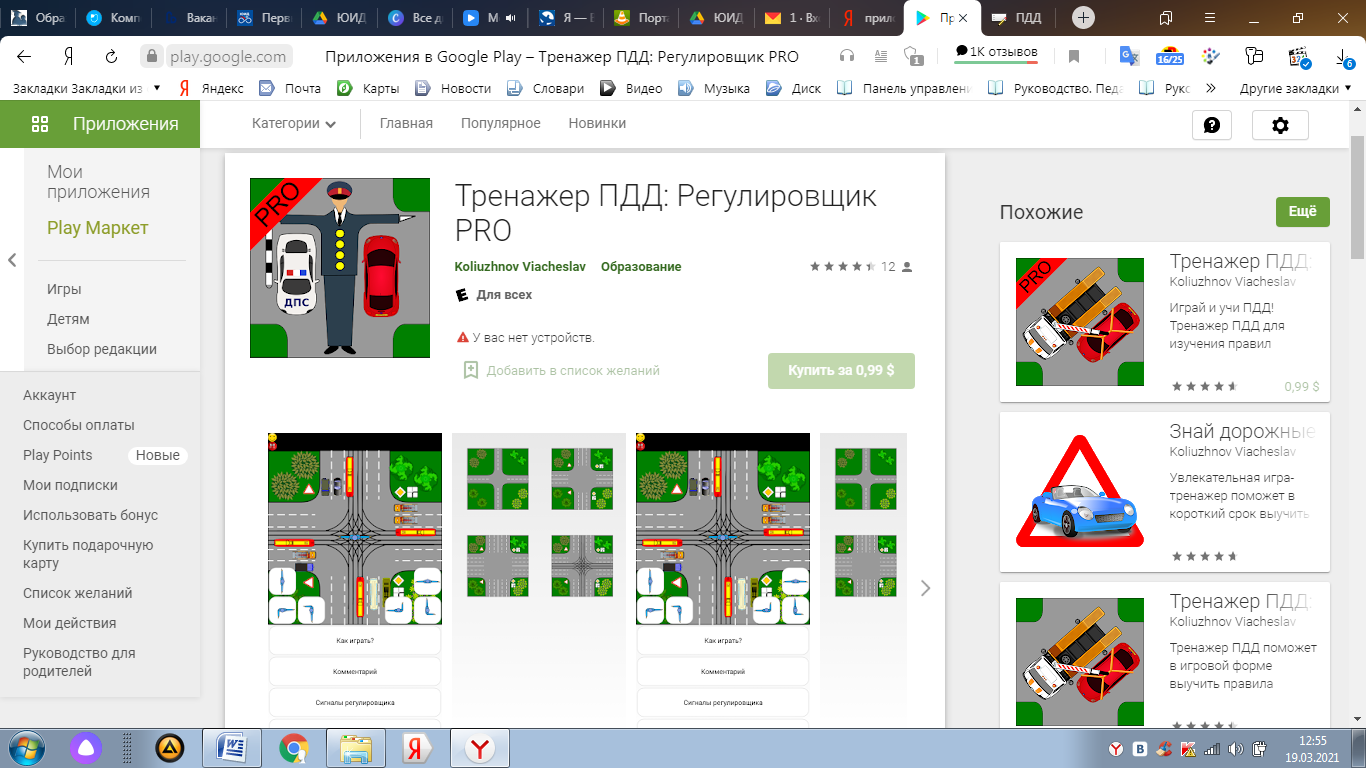The image size is (1366, 768).
Task: Collapse the left sidebar with chevron
Action: pyautogui.click(x=12, y=260)
